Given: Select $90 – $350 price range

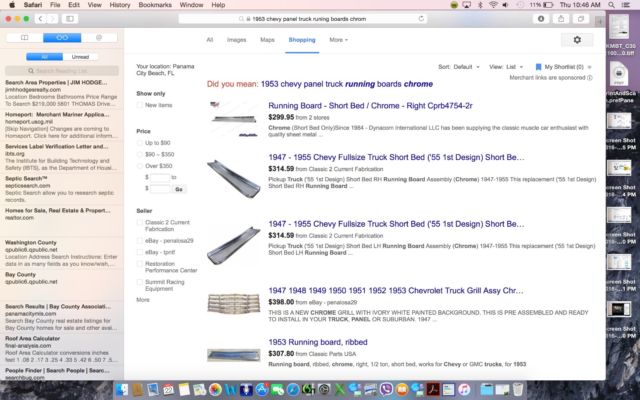Looking at the screenshot, I should pyautogui.click(x=140, y=154).
